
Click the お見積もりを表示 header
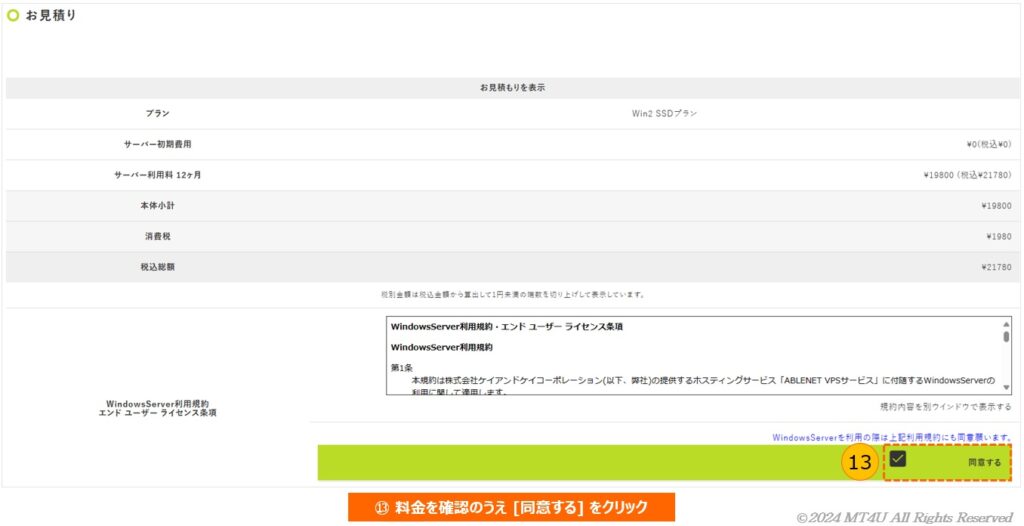(x=512, y=88)
